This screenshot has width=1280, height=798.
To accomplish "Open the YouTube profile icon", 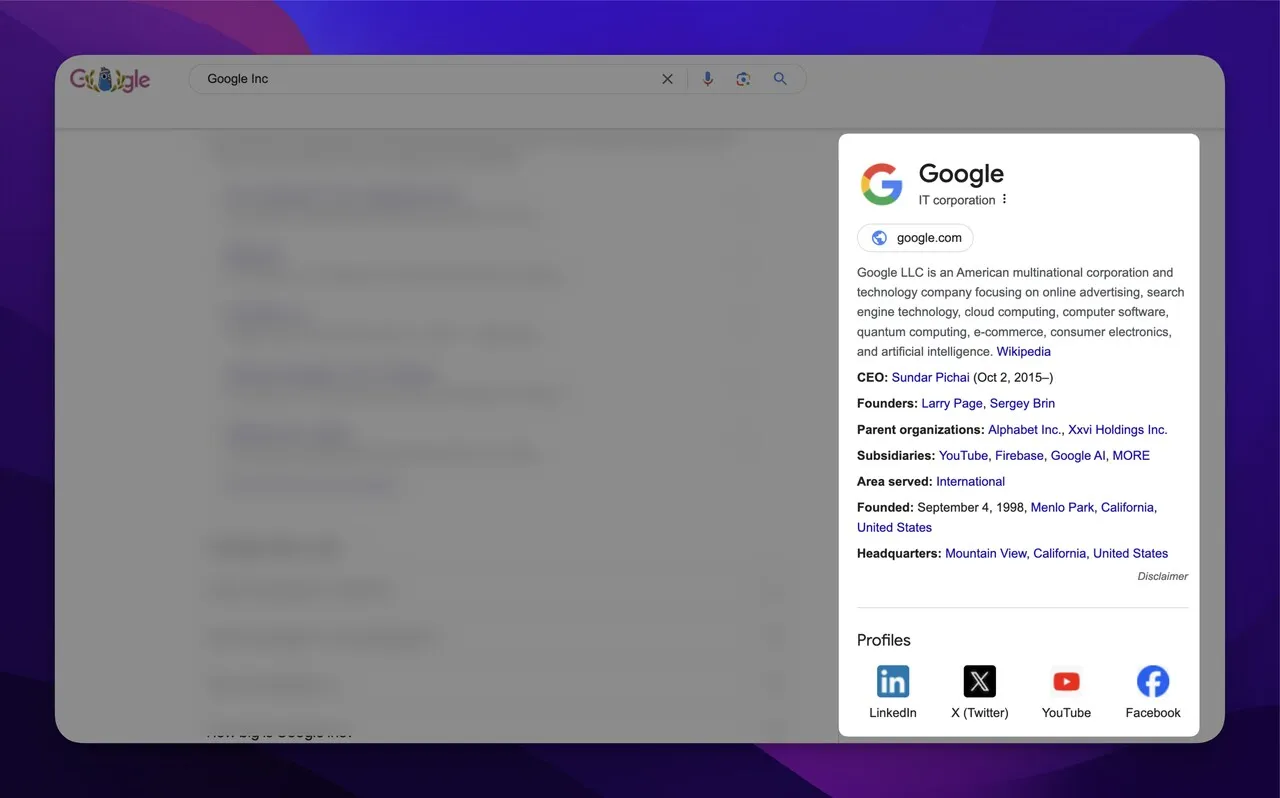I will coord(1066,681).
